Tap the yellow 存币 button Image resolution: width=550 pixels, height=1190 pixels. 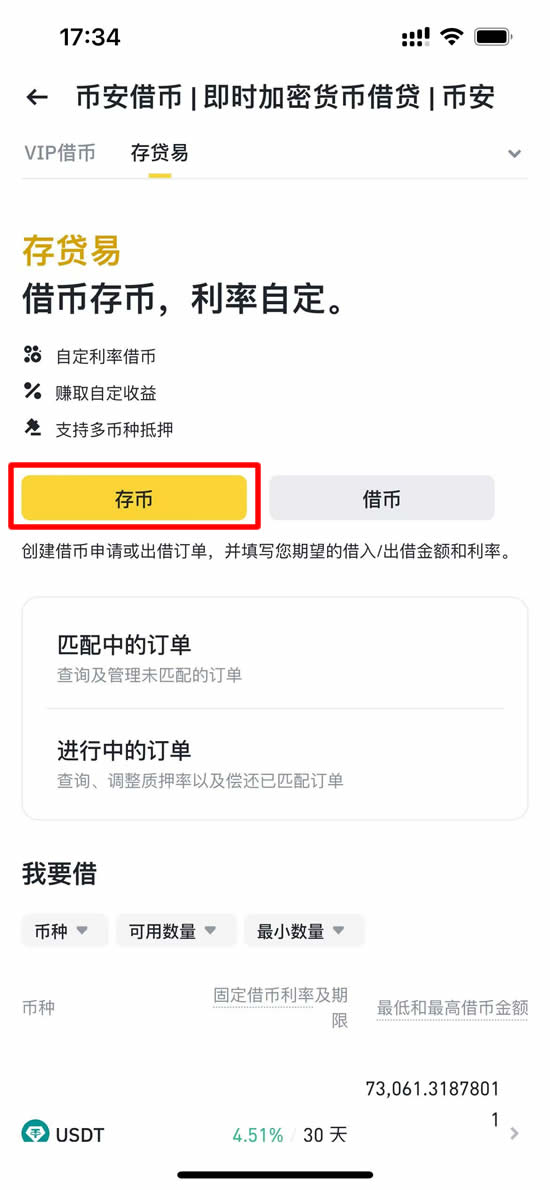[134, 499]
